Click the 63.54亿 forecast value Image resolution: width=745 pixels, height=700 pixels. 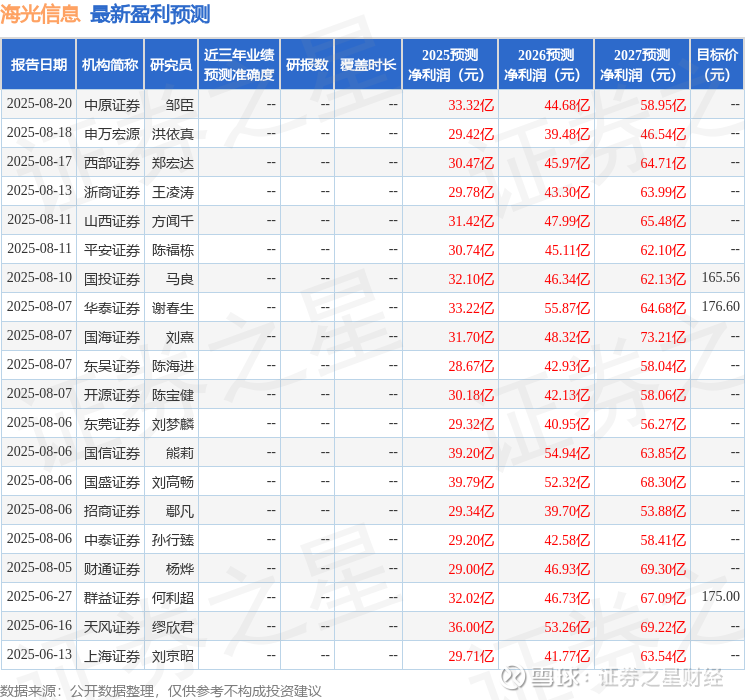click(x=663, y=656)
